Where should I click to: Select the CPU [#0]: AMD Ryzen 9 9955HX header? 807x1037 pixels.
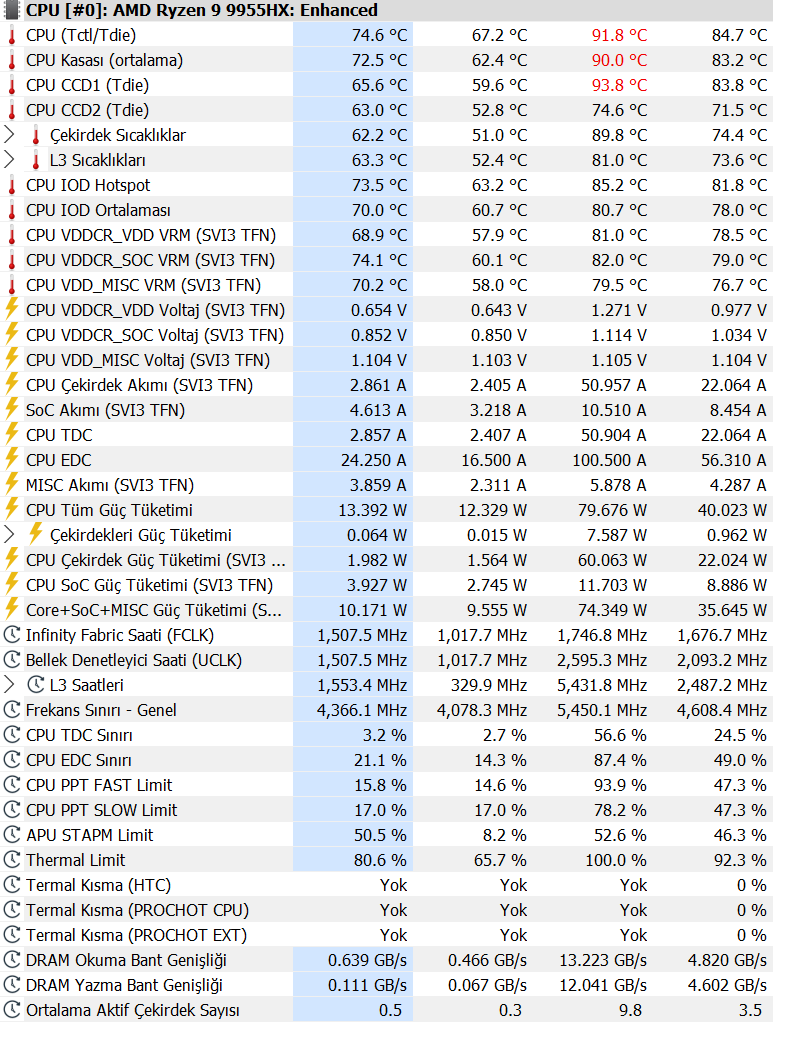pyautogui.click(x=202, y=10)
